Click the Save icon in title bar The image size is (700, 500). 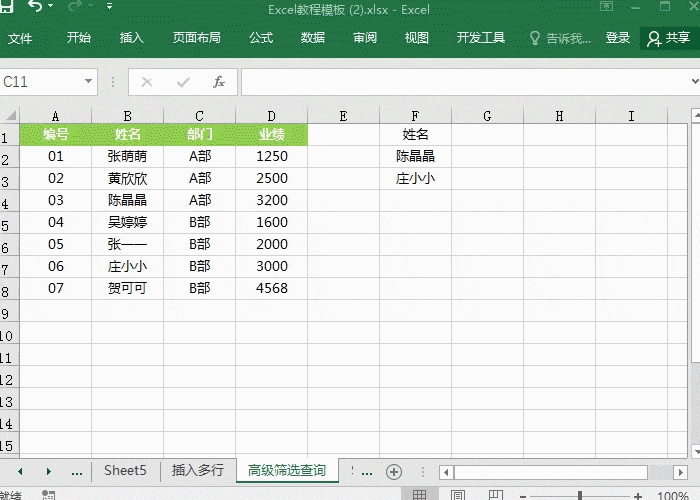point(6,6)
